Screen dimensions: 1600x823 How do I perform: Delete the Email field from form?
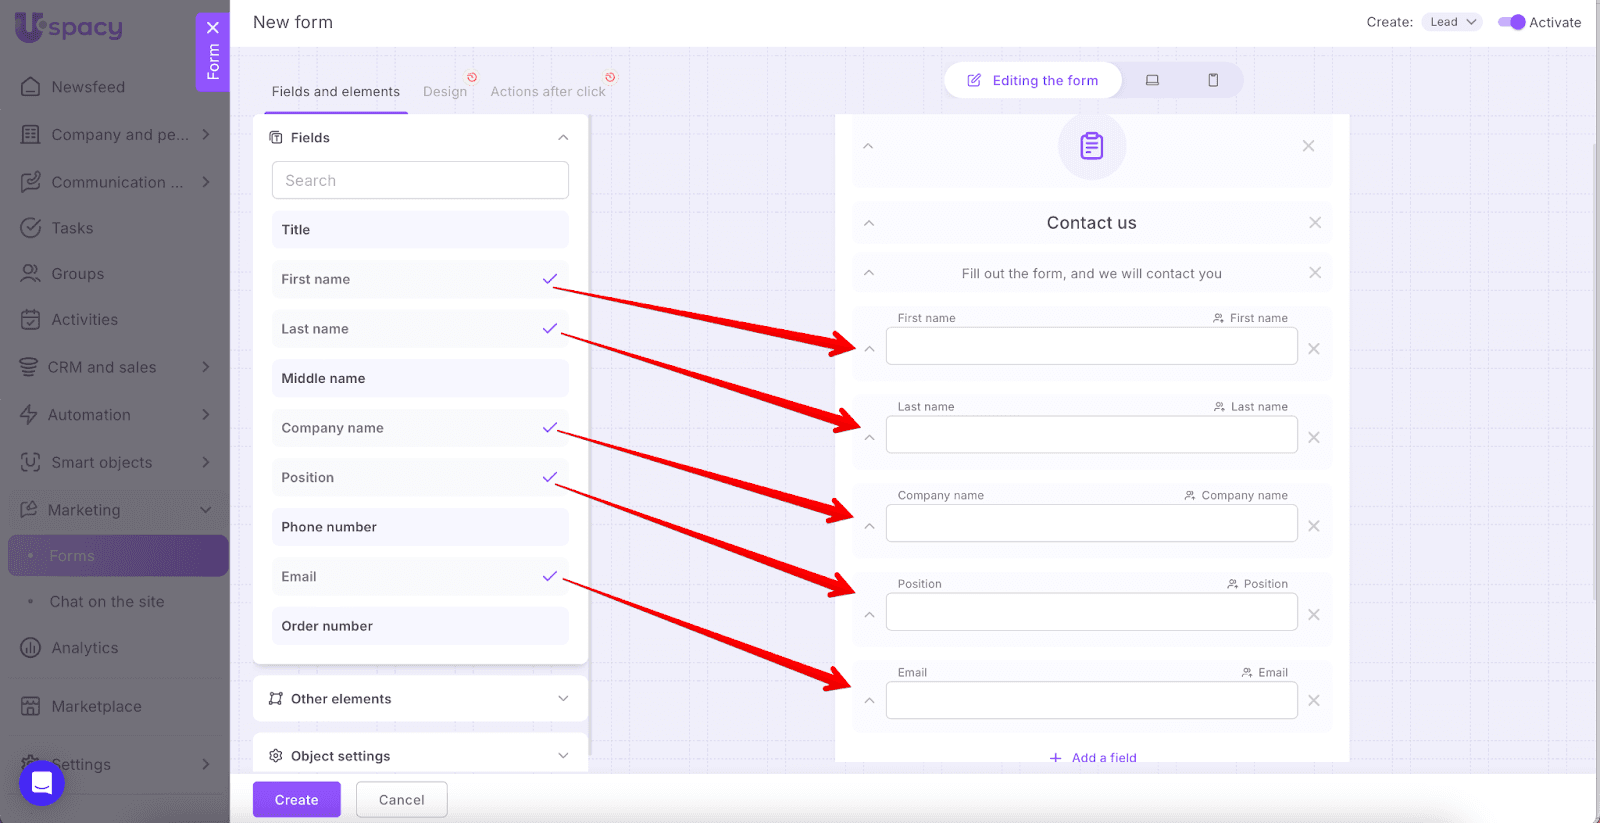(1314, 701)
